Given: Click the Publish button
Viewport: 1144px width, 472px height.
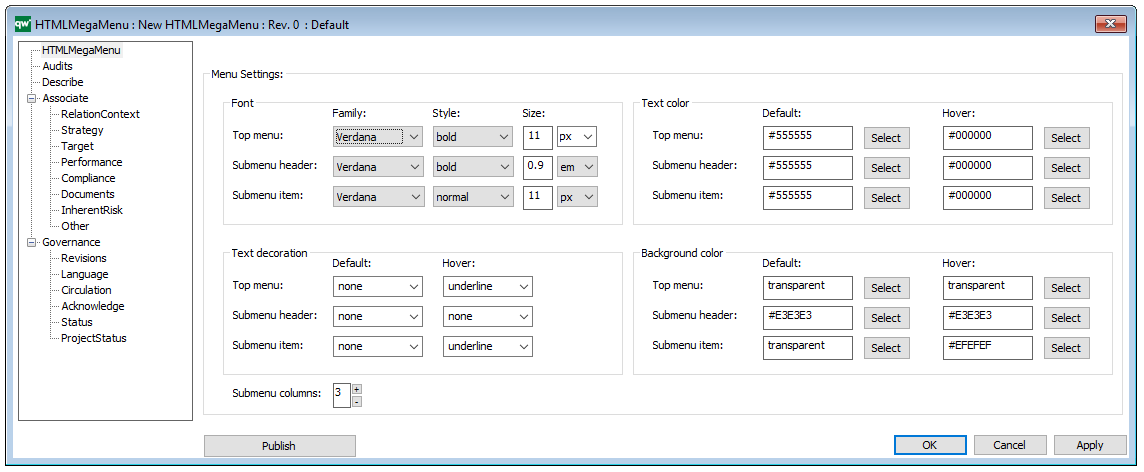Looking at the screenshot, I should pos(279,446).
